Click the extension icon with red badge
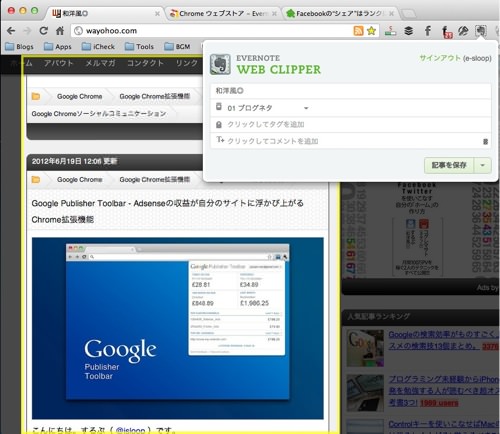The image size is (500, 434). pos(446,32)
